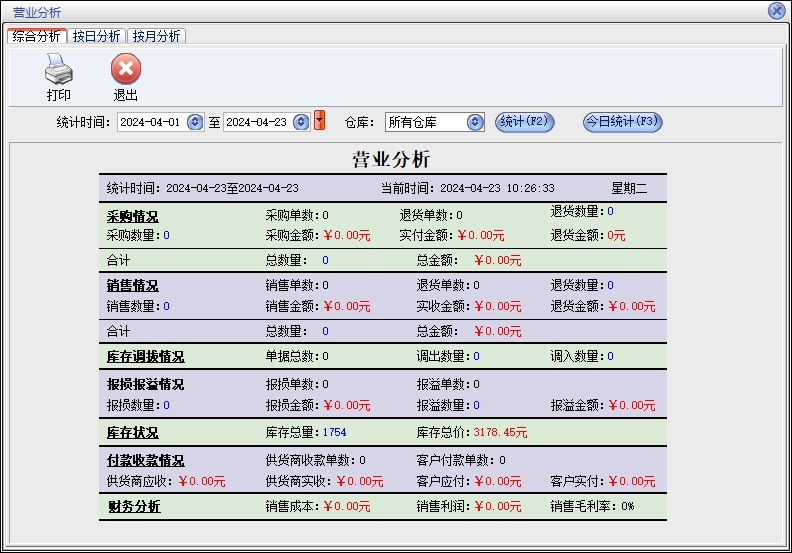Click the end date field 2024-04-23
This screenshot has width=792, height=553.
[257, 122]
